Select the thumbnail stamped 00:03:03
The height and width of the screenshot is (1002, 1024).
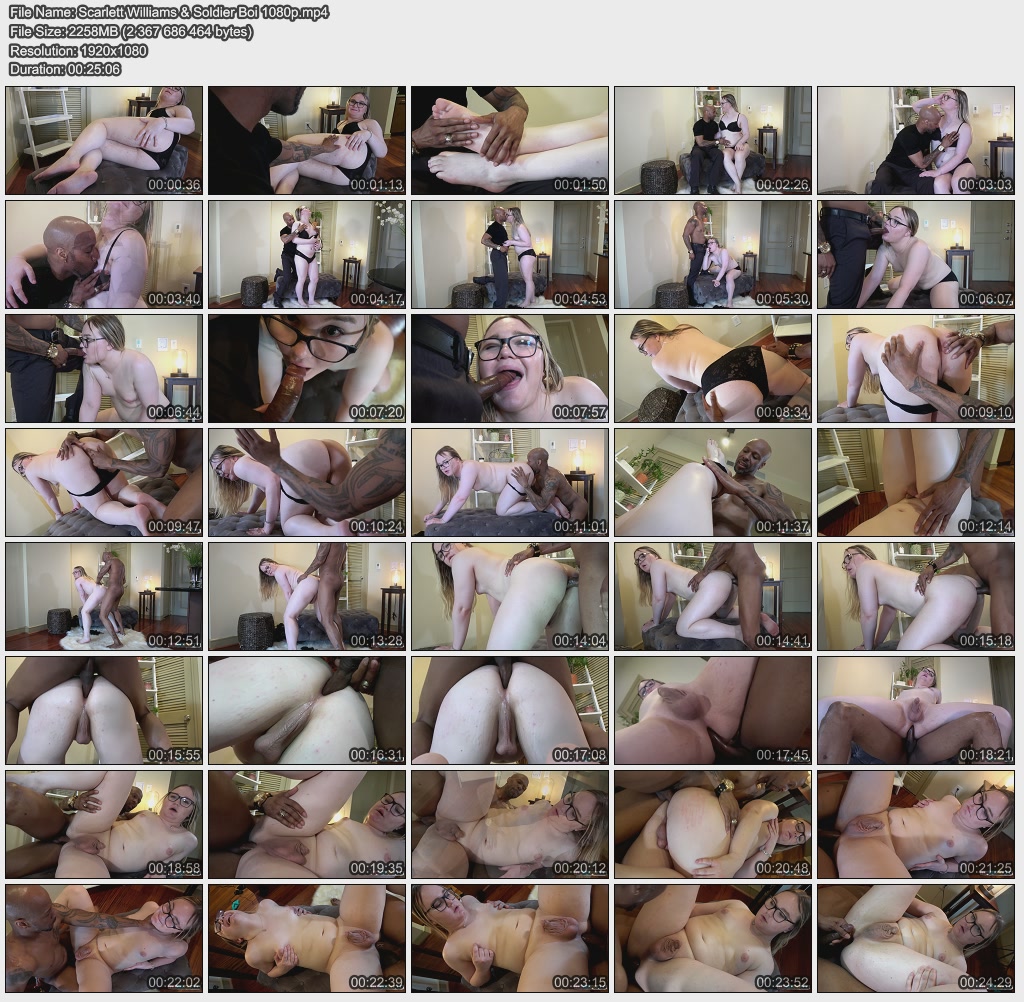pyautogui.click(x=916, y=140)
